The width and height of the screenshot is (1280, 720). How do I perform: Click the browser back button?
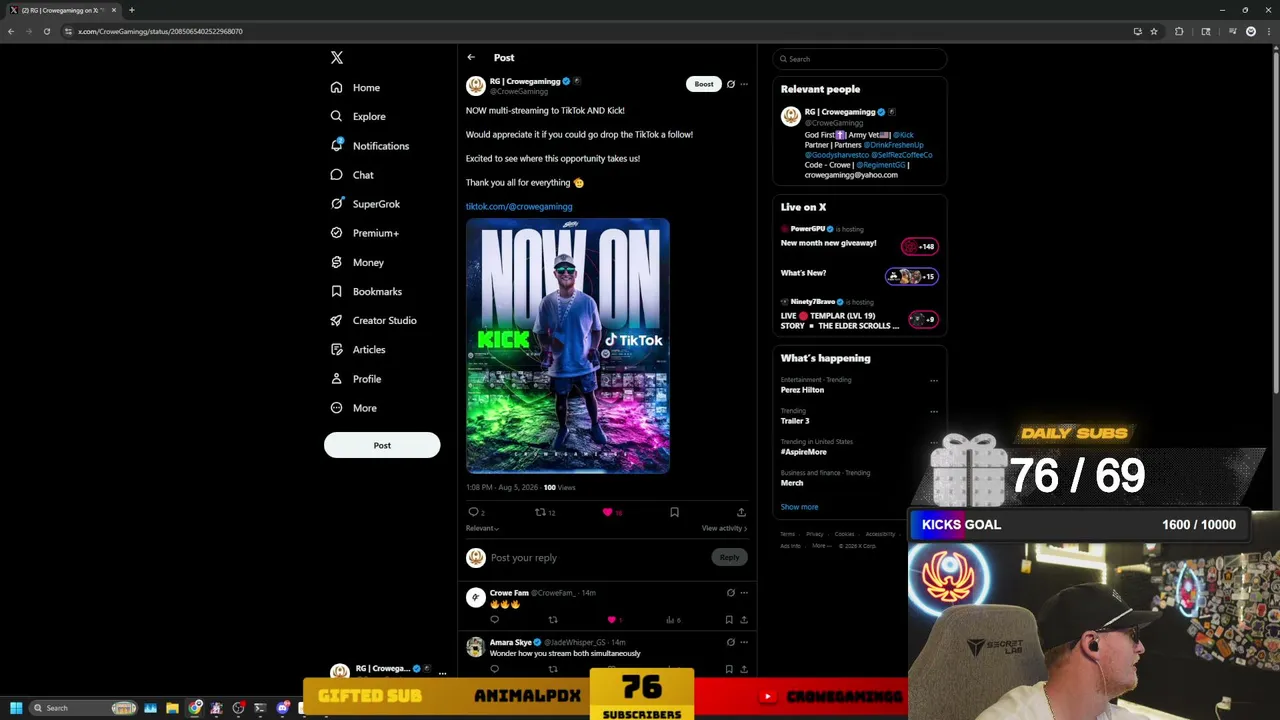10,32
